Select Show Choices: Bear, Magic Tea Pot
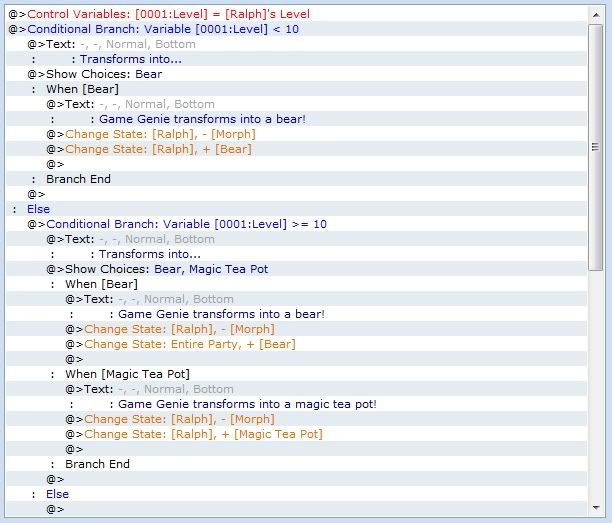This screenshot has height=523, width=612. [297, 269]
